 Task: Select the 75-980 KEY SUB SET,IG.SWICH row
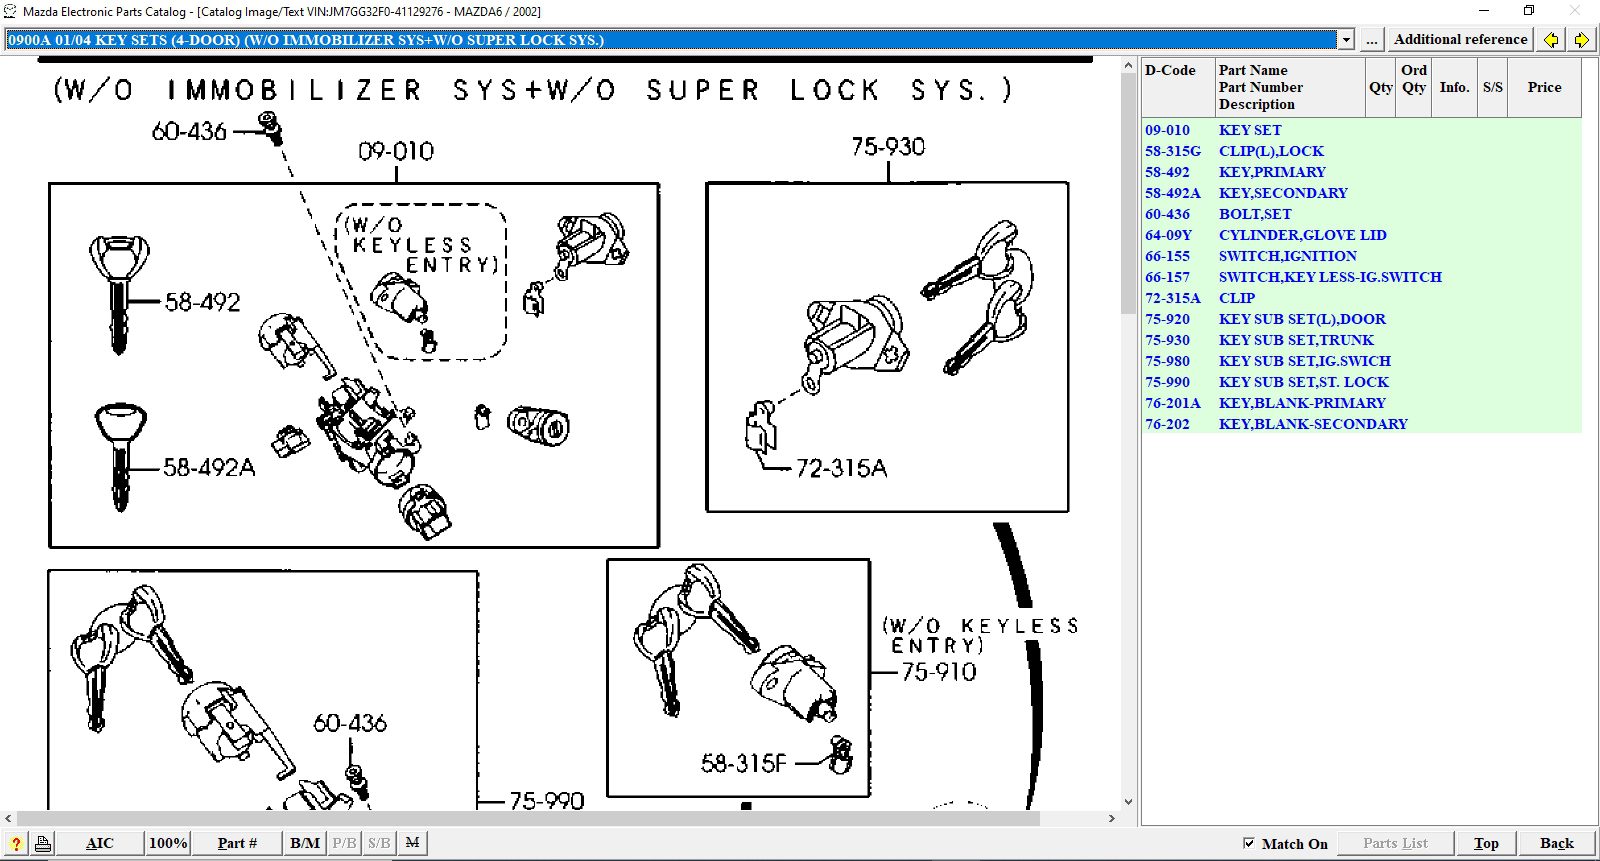click(1362, 361)
